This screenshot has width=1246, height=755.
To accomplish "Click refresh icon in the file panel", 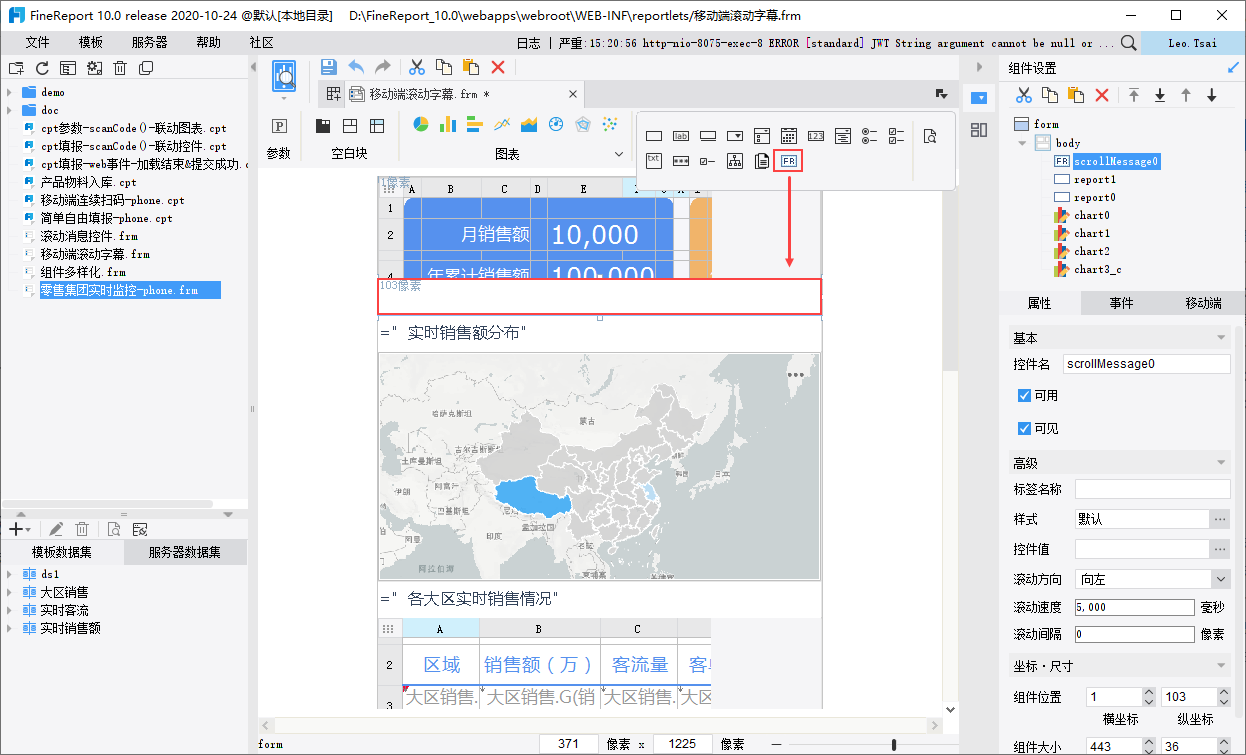I will click(42, 68).
